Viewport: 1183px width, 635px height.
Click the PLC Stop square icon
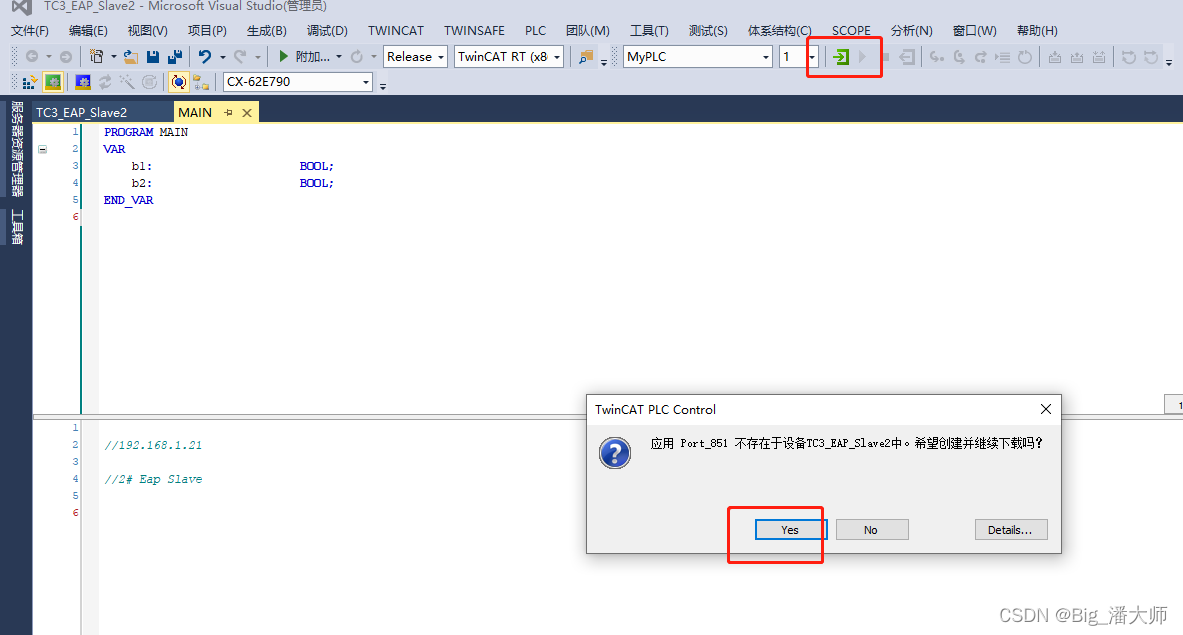pos(885,57)
